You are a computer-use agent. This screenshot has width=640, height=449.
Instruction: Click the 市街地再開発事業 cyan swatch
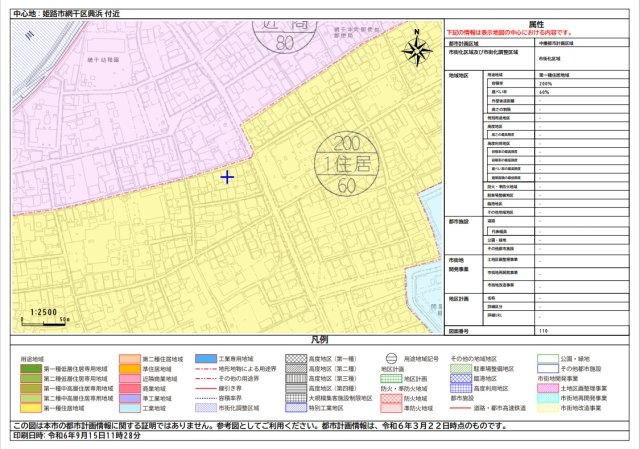click(548, 398)
